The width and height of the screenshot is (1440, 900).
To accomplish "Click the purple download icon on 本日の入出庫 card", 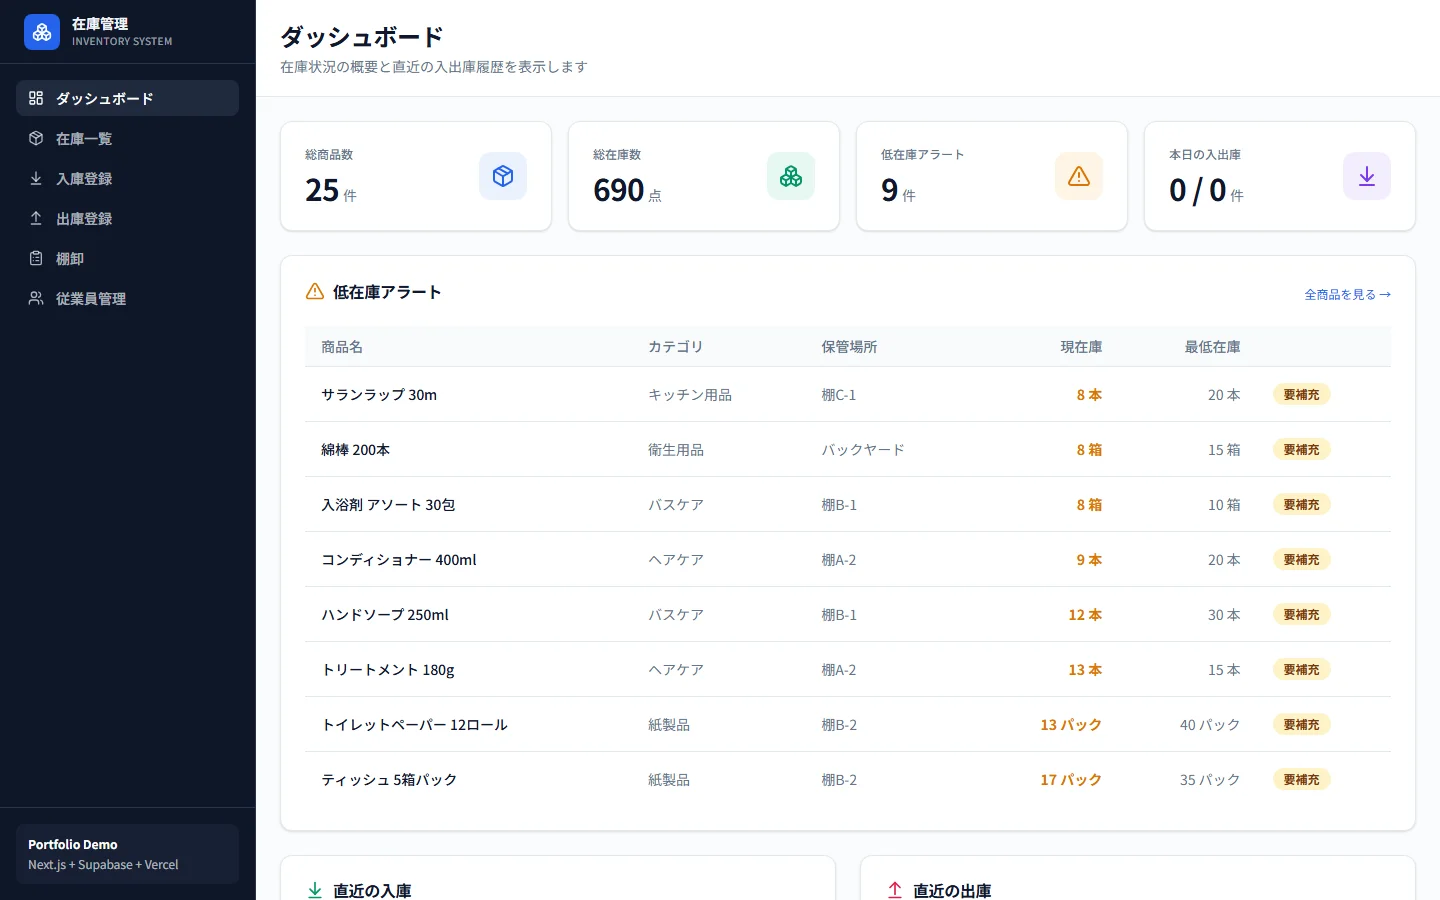I will pyautogui.click(x=1367, y=176).
